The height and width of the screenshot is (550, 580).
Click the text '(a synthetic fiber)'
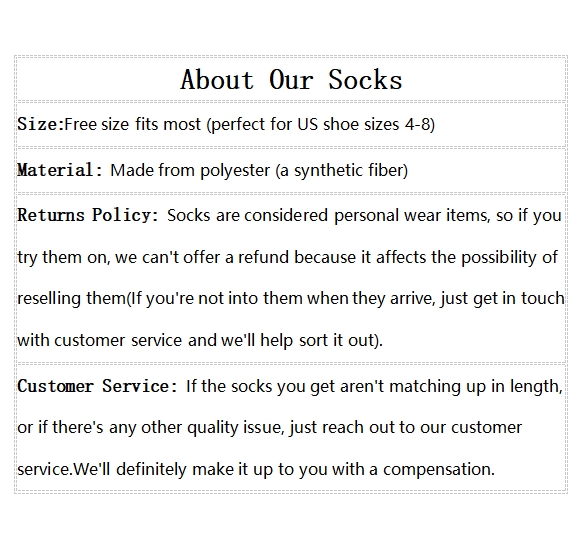click(341, 171)
